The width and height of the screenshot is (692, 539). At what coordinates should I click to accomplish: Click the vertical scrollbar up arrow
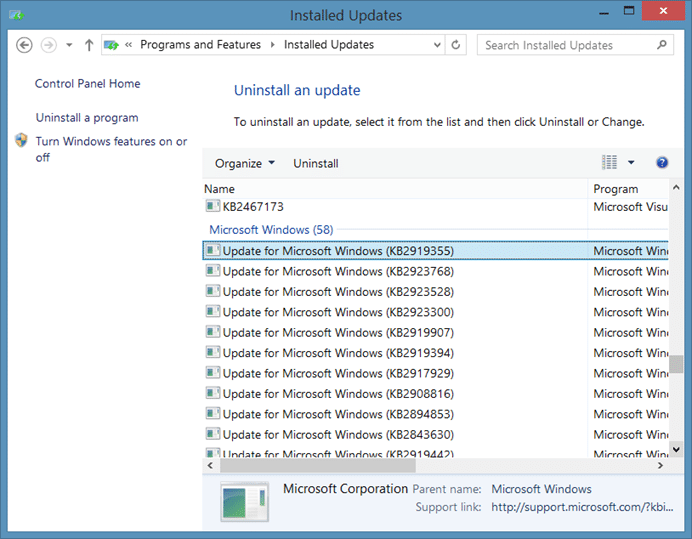676,188
